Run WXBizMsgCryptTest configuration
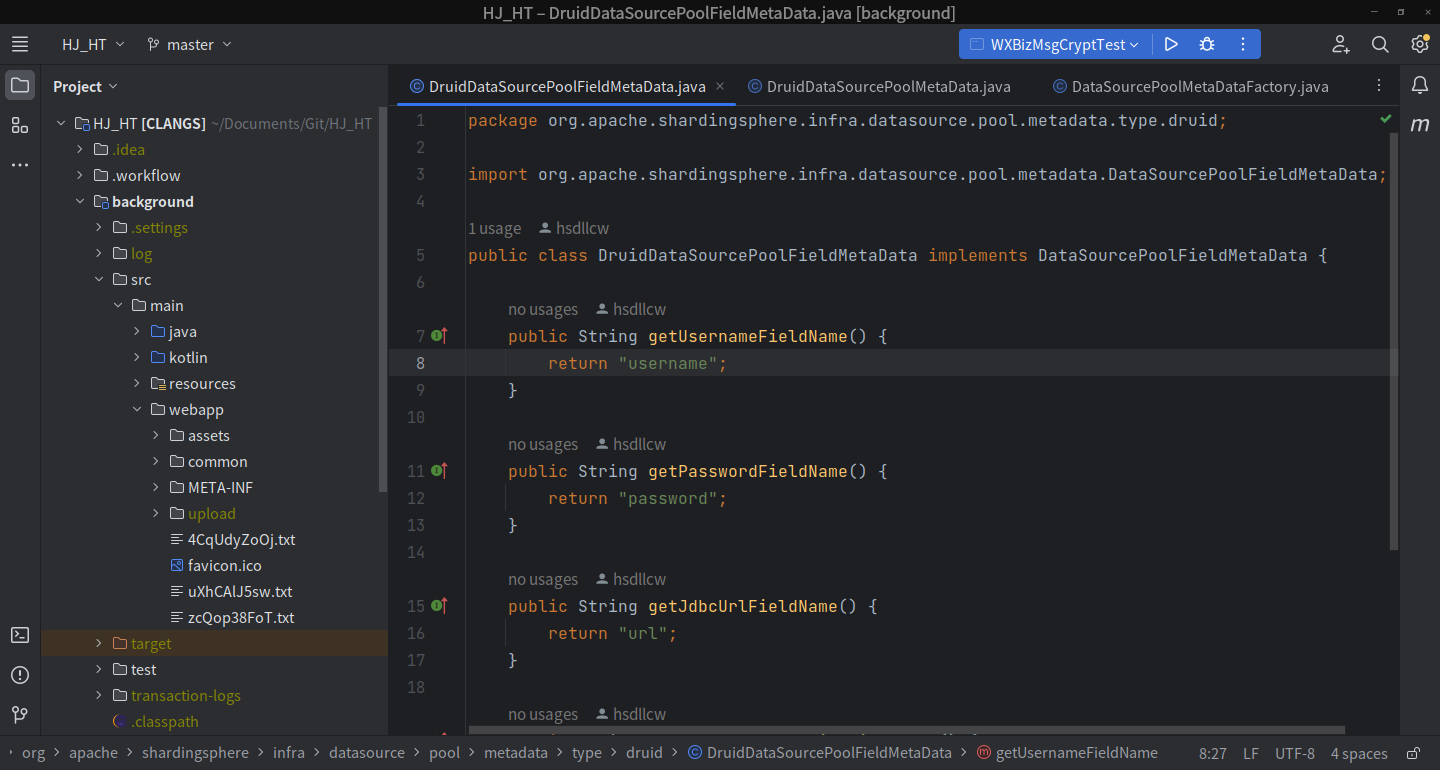 pos(1171,44)
